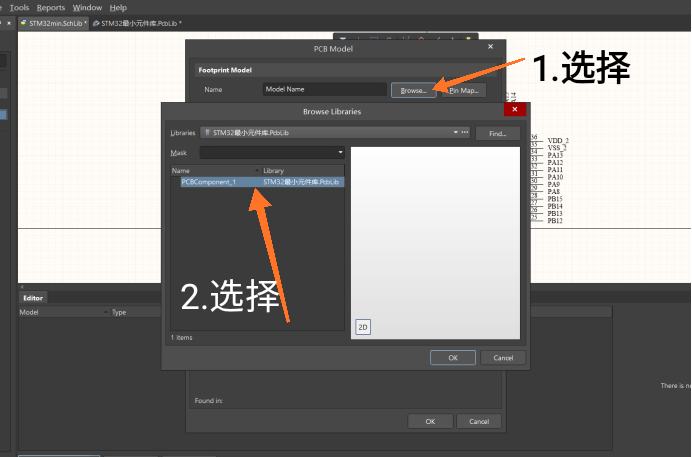Click PB12 pin label in schematic

(x=555, y=221)
